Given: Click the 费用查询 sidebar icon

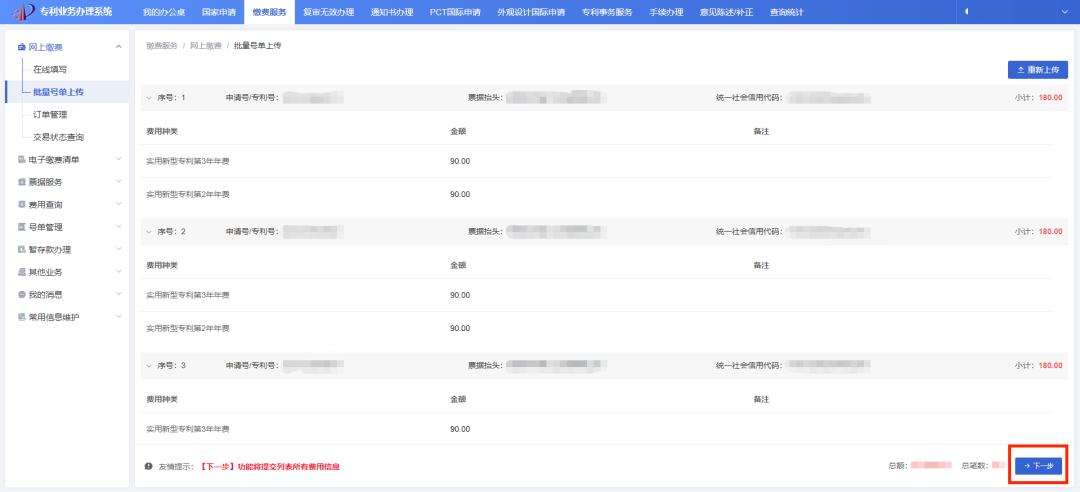Looking at the screenshot, I should click(21, 205).
